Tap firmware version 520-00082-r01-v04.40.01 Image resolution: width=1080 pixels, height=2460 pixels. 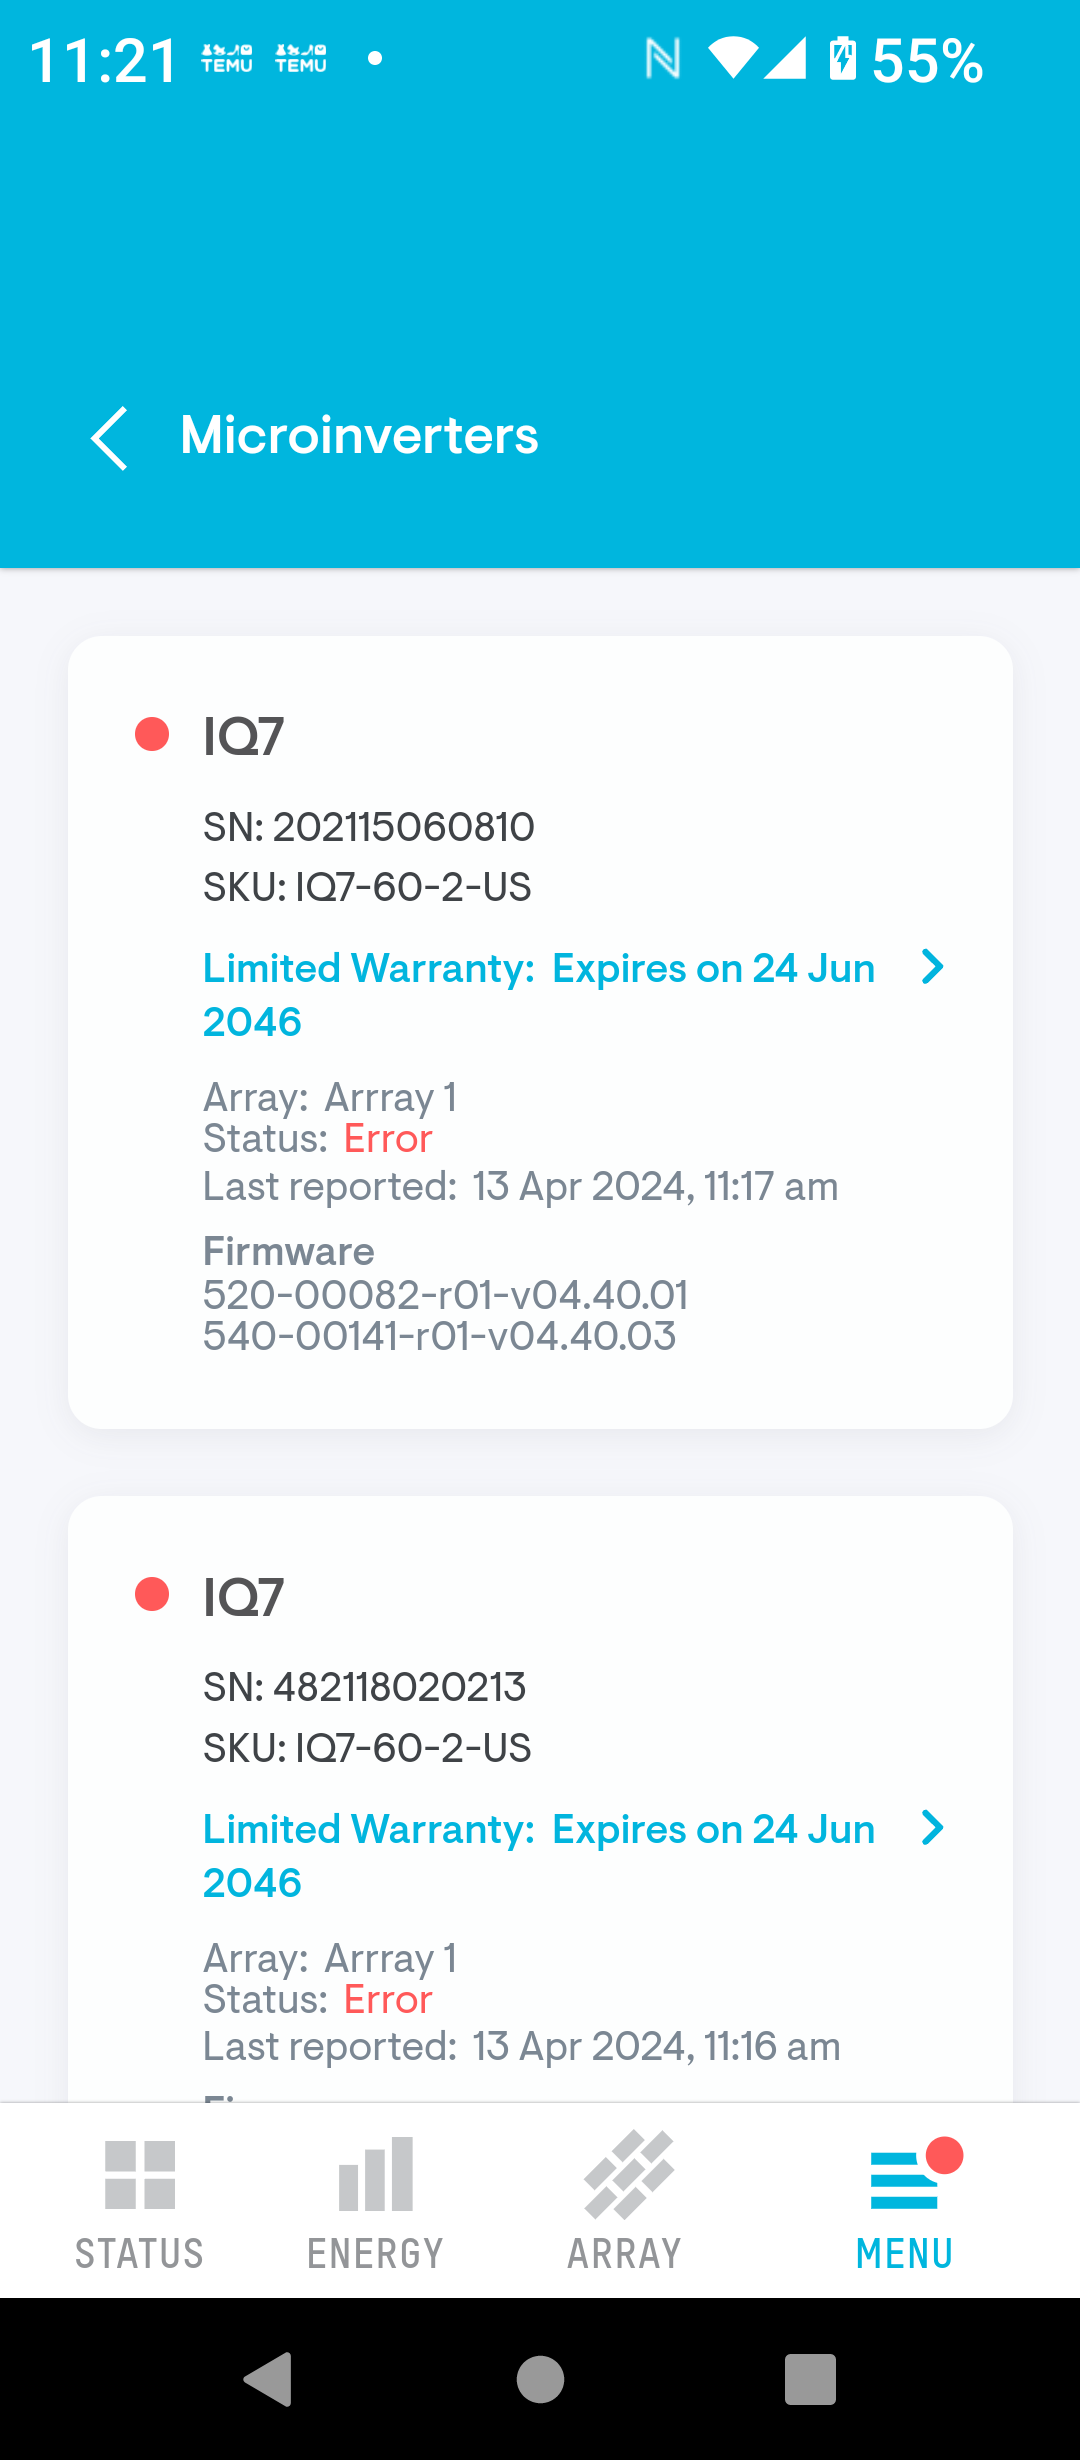coord(445,1295)
